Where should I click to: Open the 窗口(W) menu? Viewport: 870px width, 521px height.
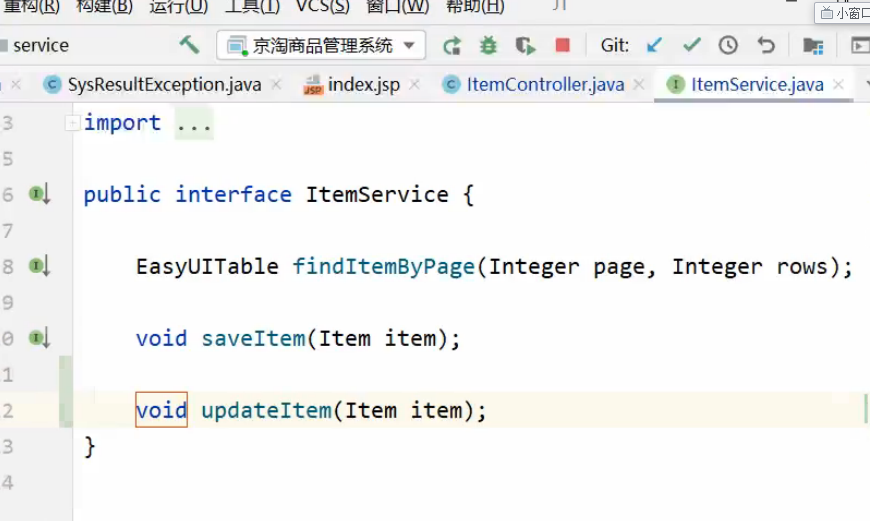[x=398, y=7]
